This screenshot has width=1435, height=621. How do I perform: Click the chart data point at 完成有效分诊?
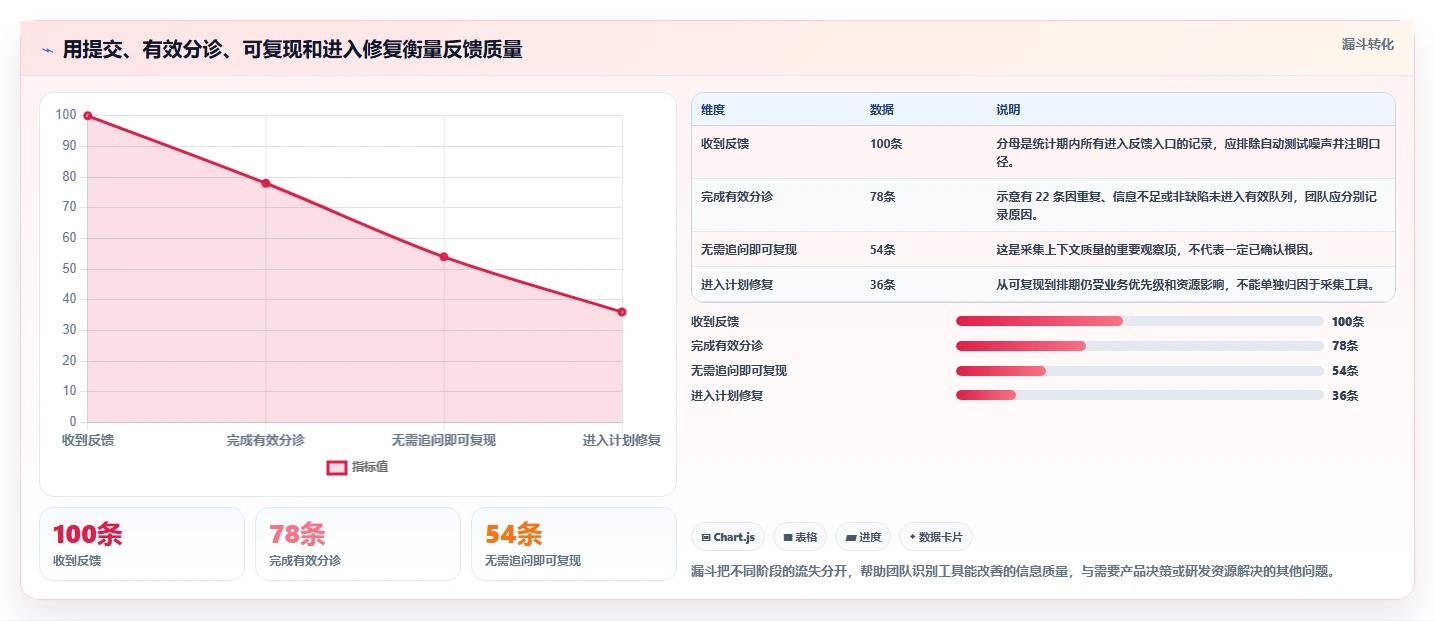pyautogui.click(x=266, y=183)
